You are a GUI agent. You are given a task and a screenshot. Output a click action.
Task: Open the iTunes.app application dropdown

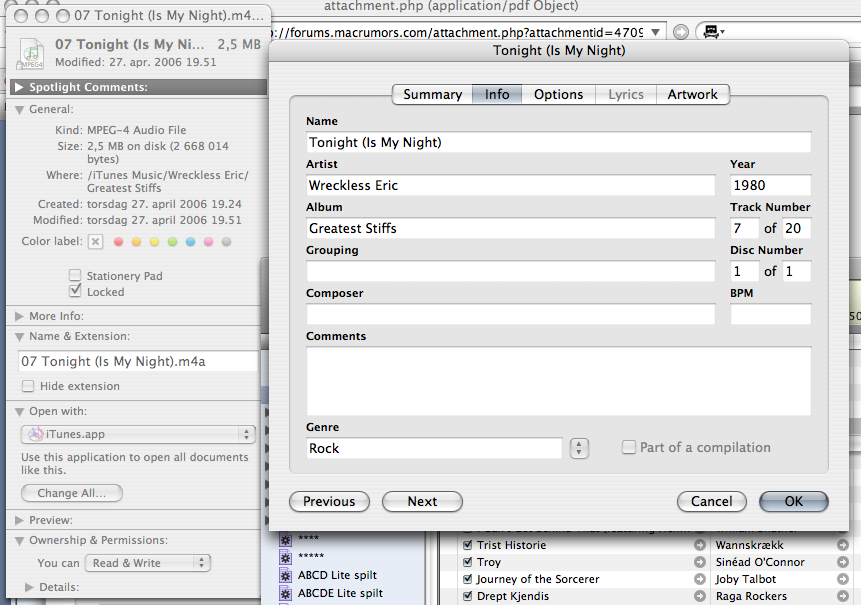[x=138, y=434]
